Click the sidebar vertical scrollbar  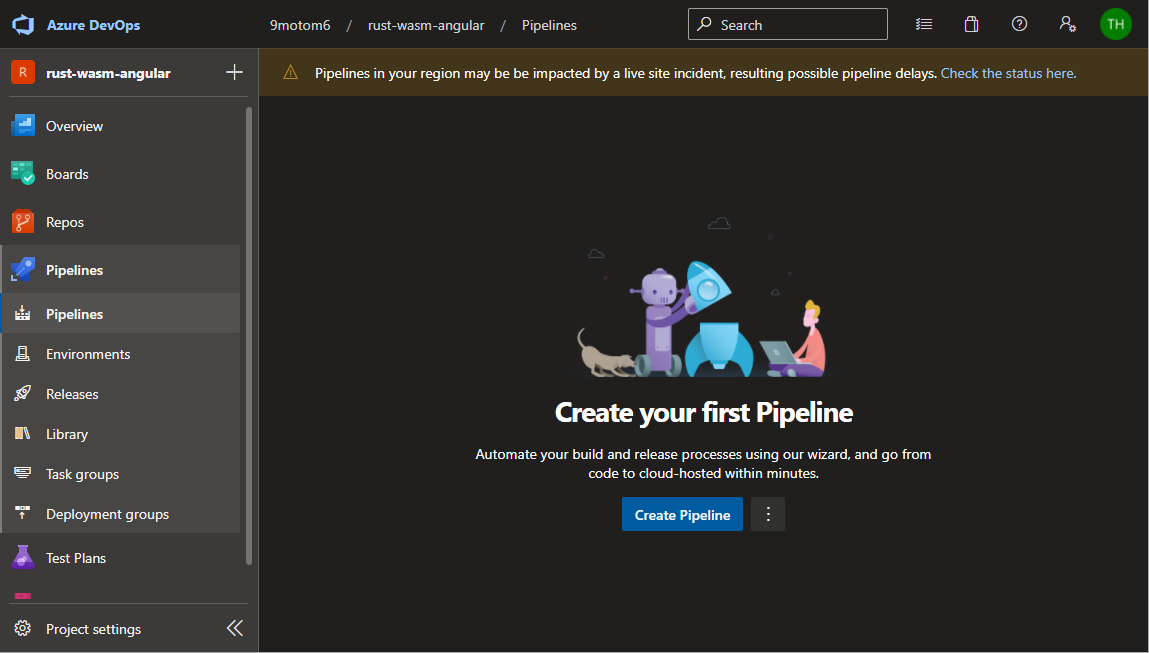[249, 336]
